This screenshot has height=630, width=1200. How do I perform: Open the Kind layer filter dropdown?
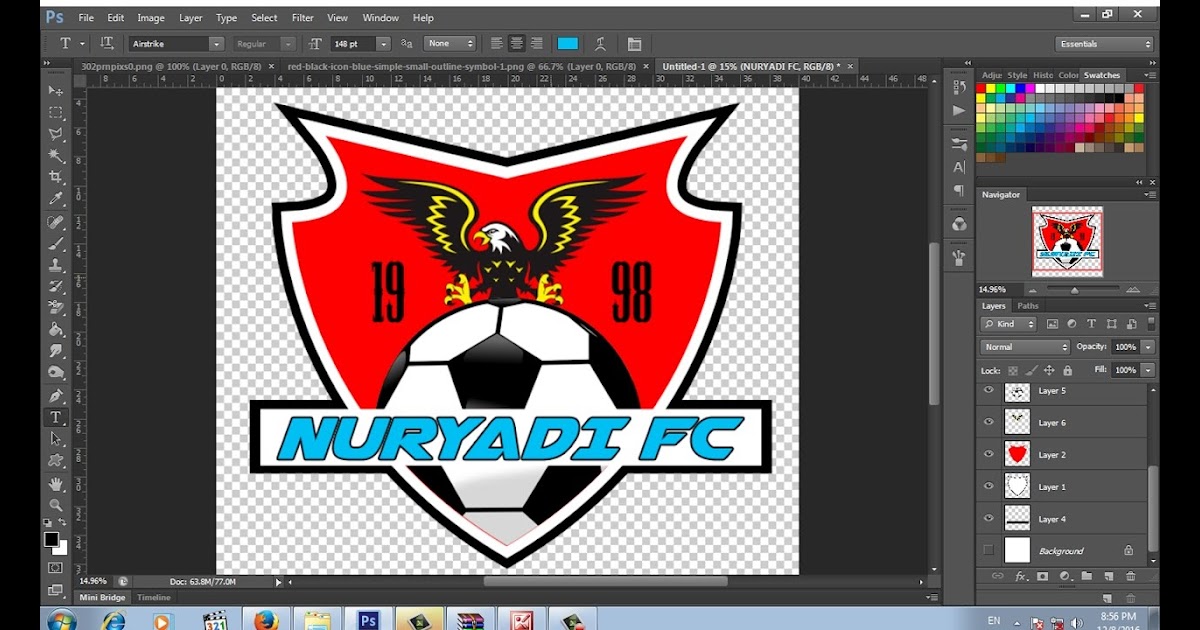pyautogui.click(x=1009, y=324)
